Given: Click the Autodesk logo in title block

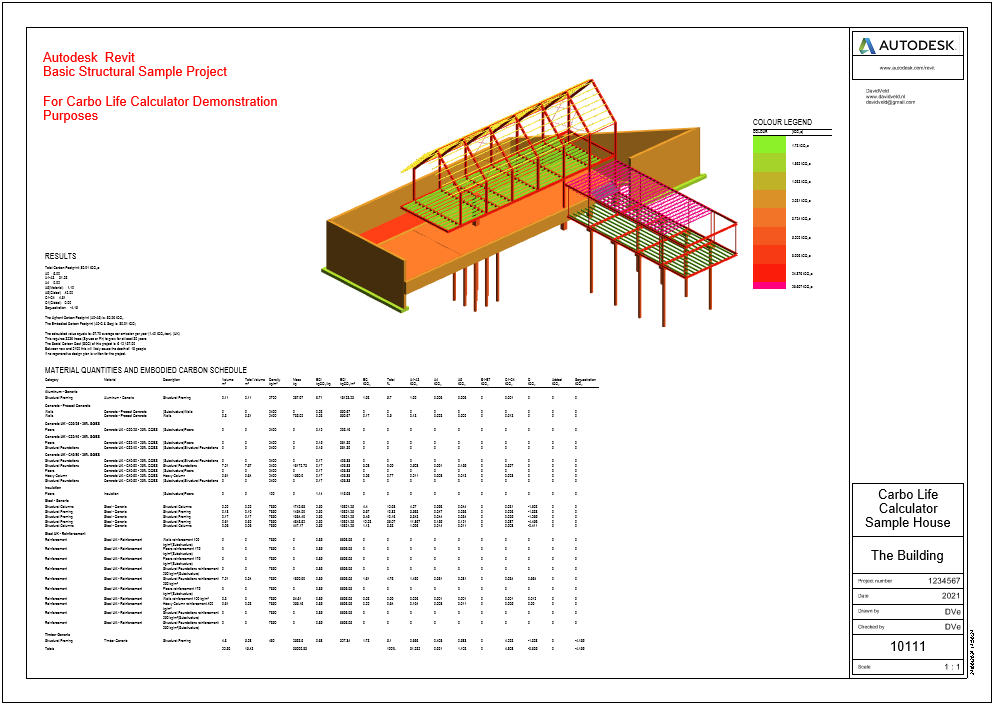Looking at the screenshot, I should 908,46.
